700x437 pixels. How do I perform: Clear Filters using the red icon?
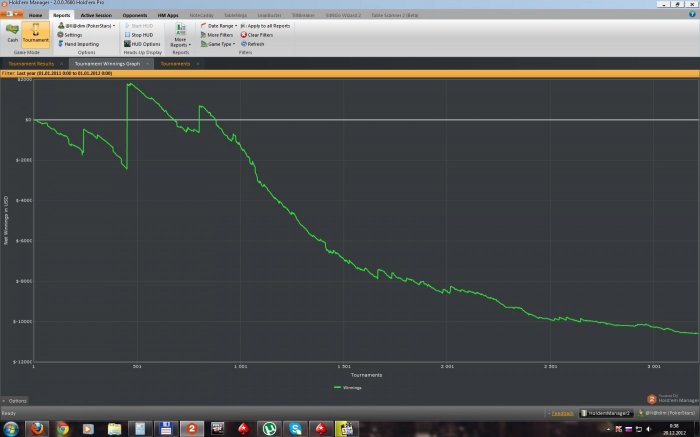(258, 35)
